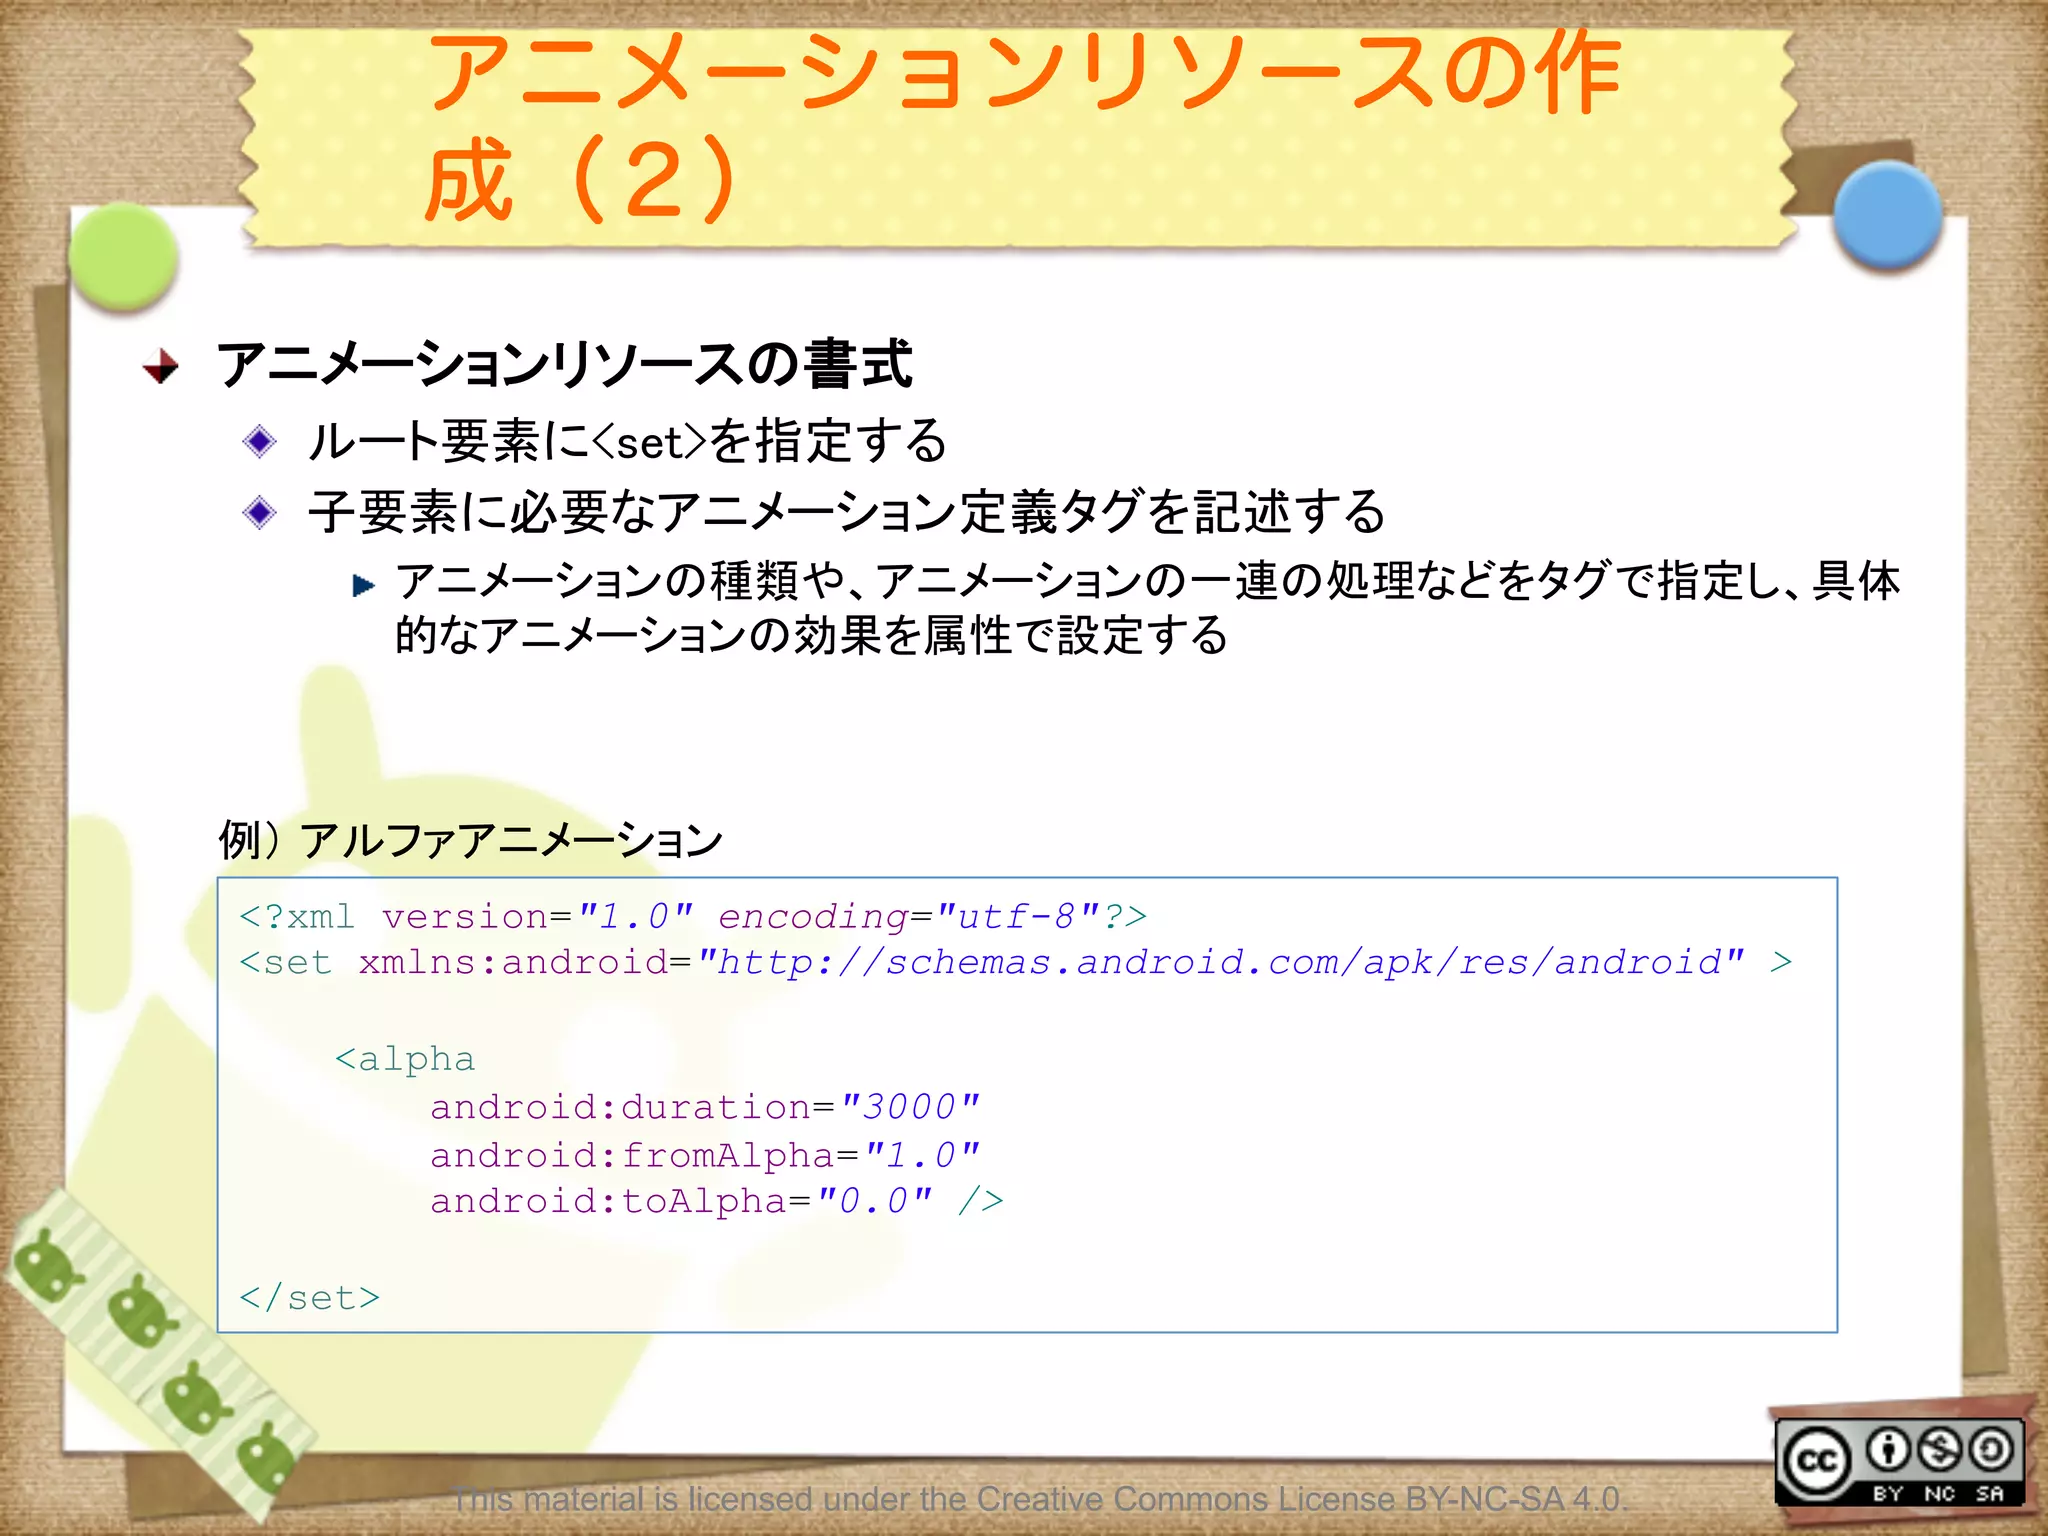Click the purple diamond bullet beside ルート要素に<set>

tap(260, 441)
